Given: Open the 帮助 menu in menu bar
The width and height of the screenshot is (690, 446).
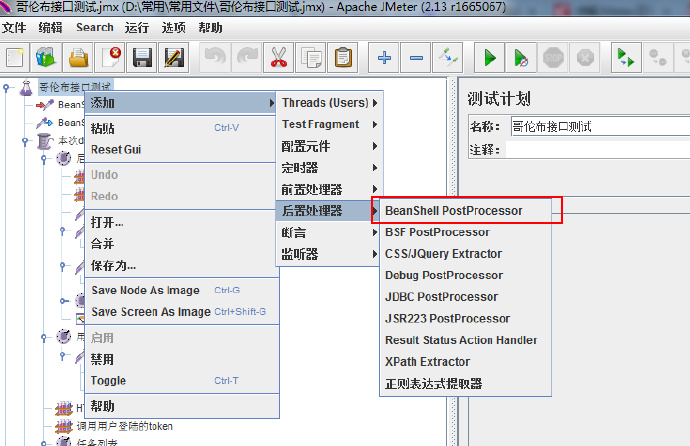Looking at the screenshot, I should click(x=210, y=28).
